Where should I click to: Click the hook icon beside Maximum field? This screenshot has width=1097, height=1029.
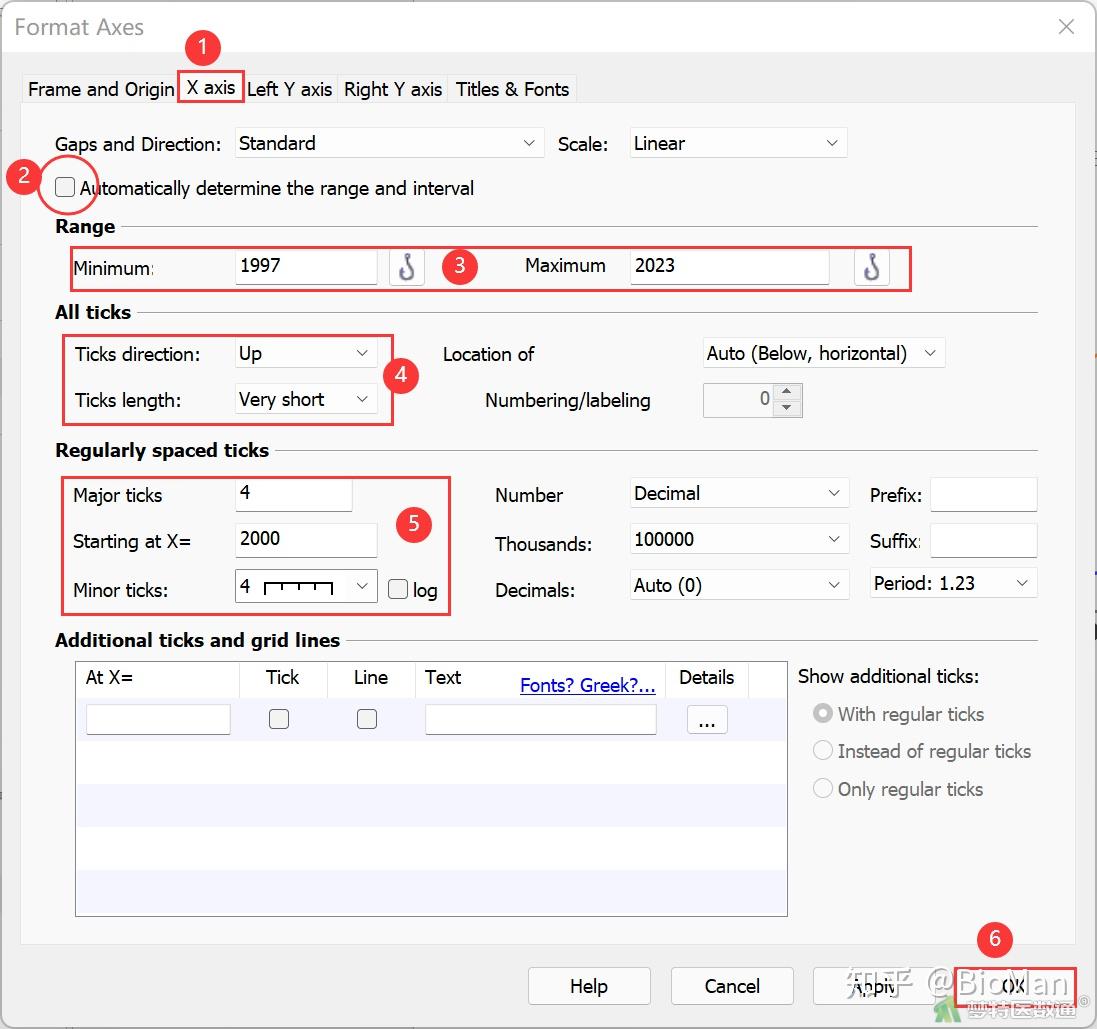click(872, 268)
